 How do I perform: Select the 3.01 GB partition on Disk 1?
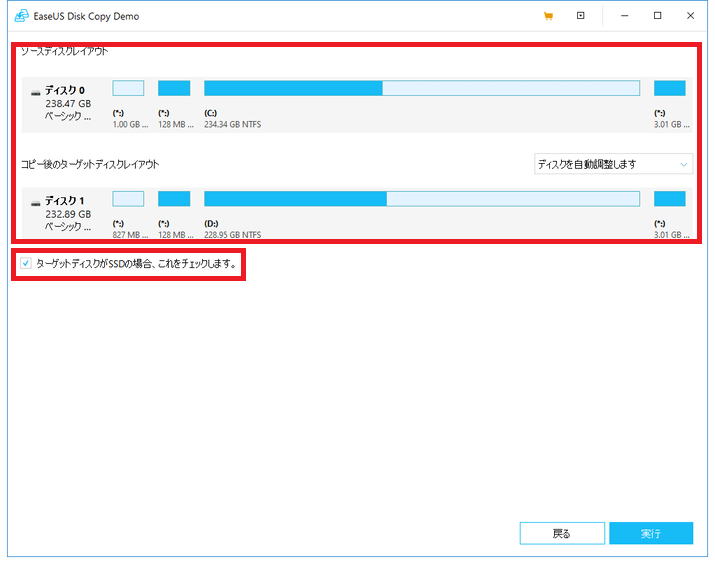669,198
